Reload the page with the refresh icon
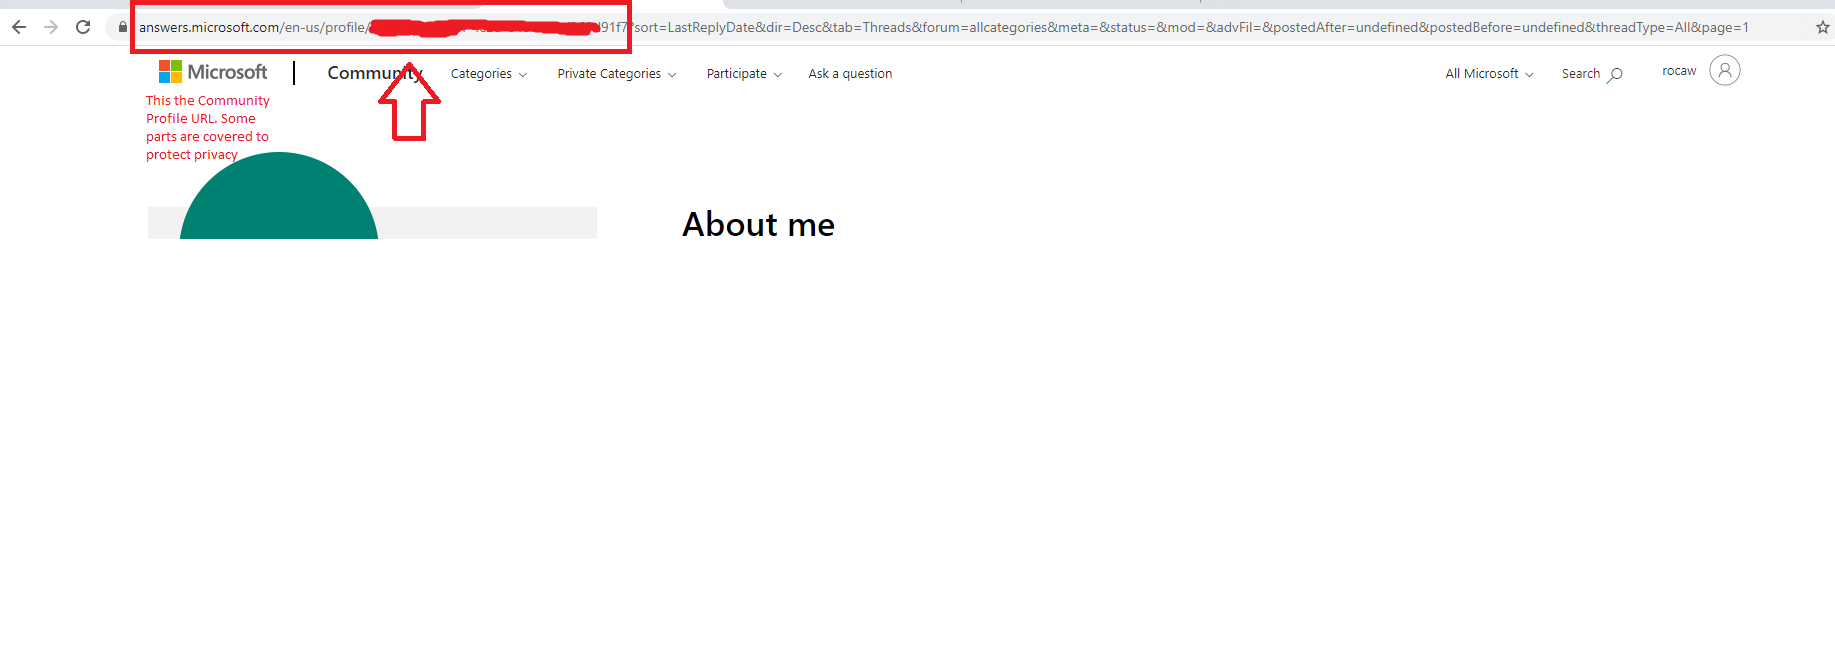Image resolution: width=1835 pixels, height=648 pixels. pos(83,27)
